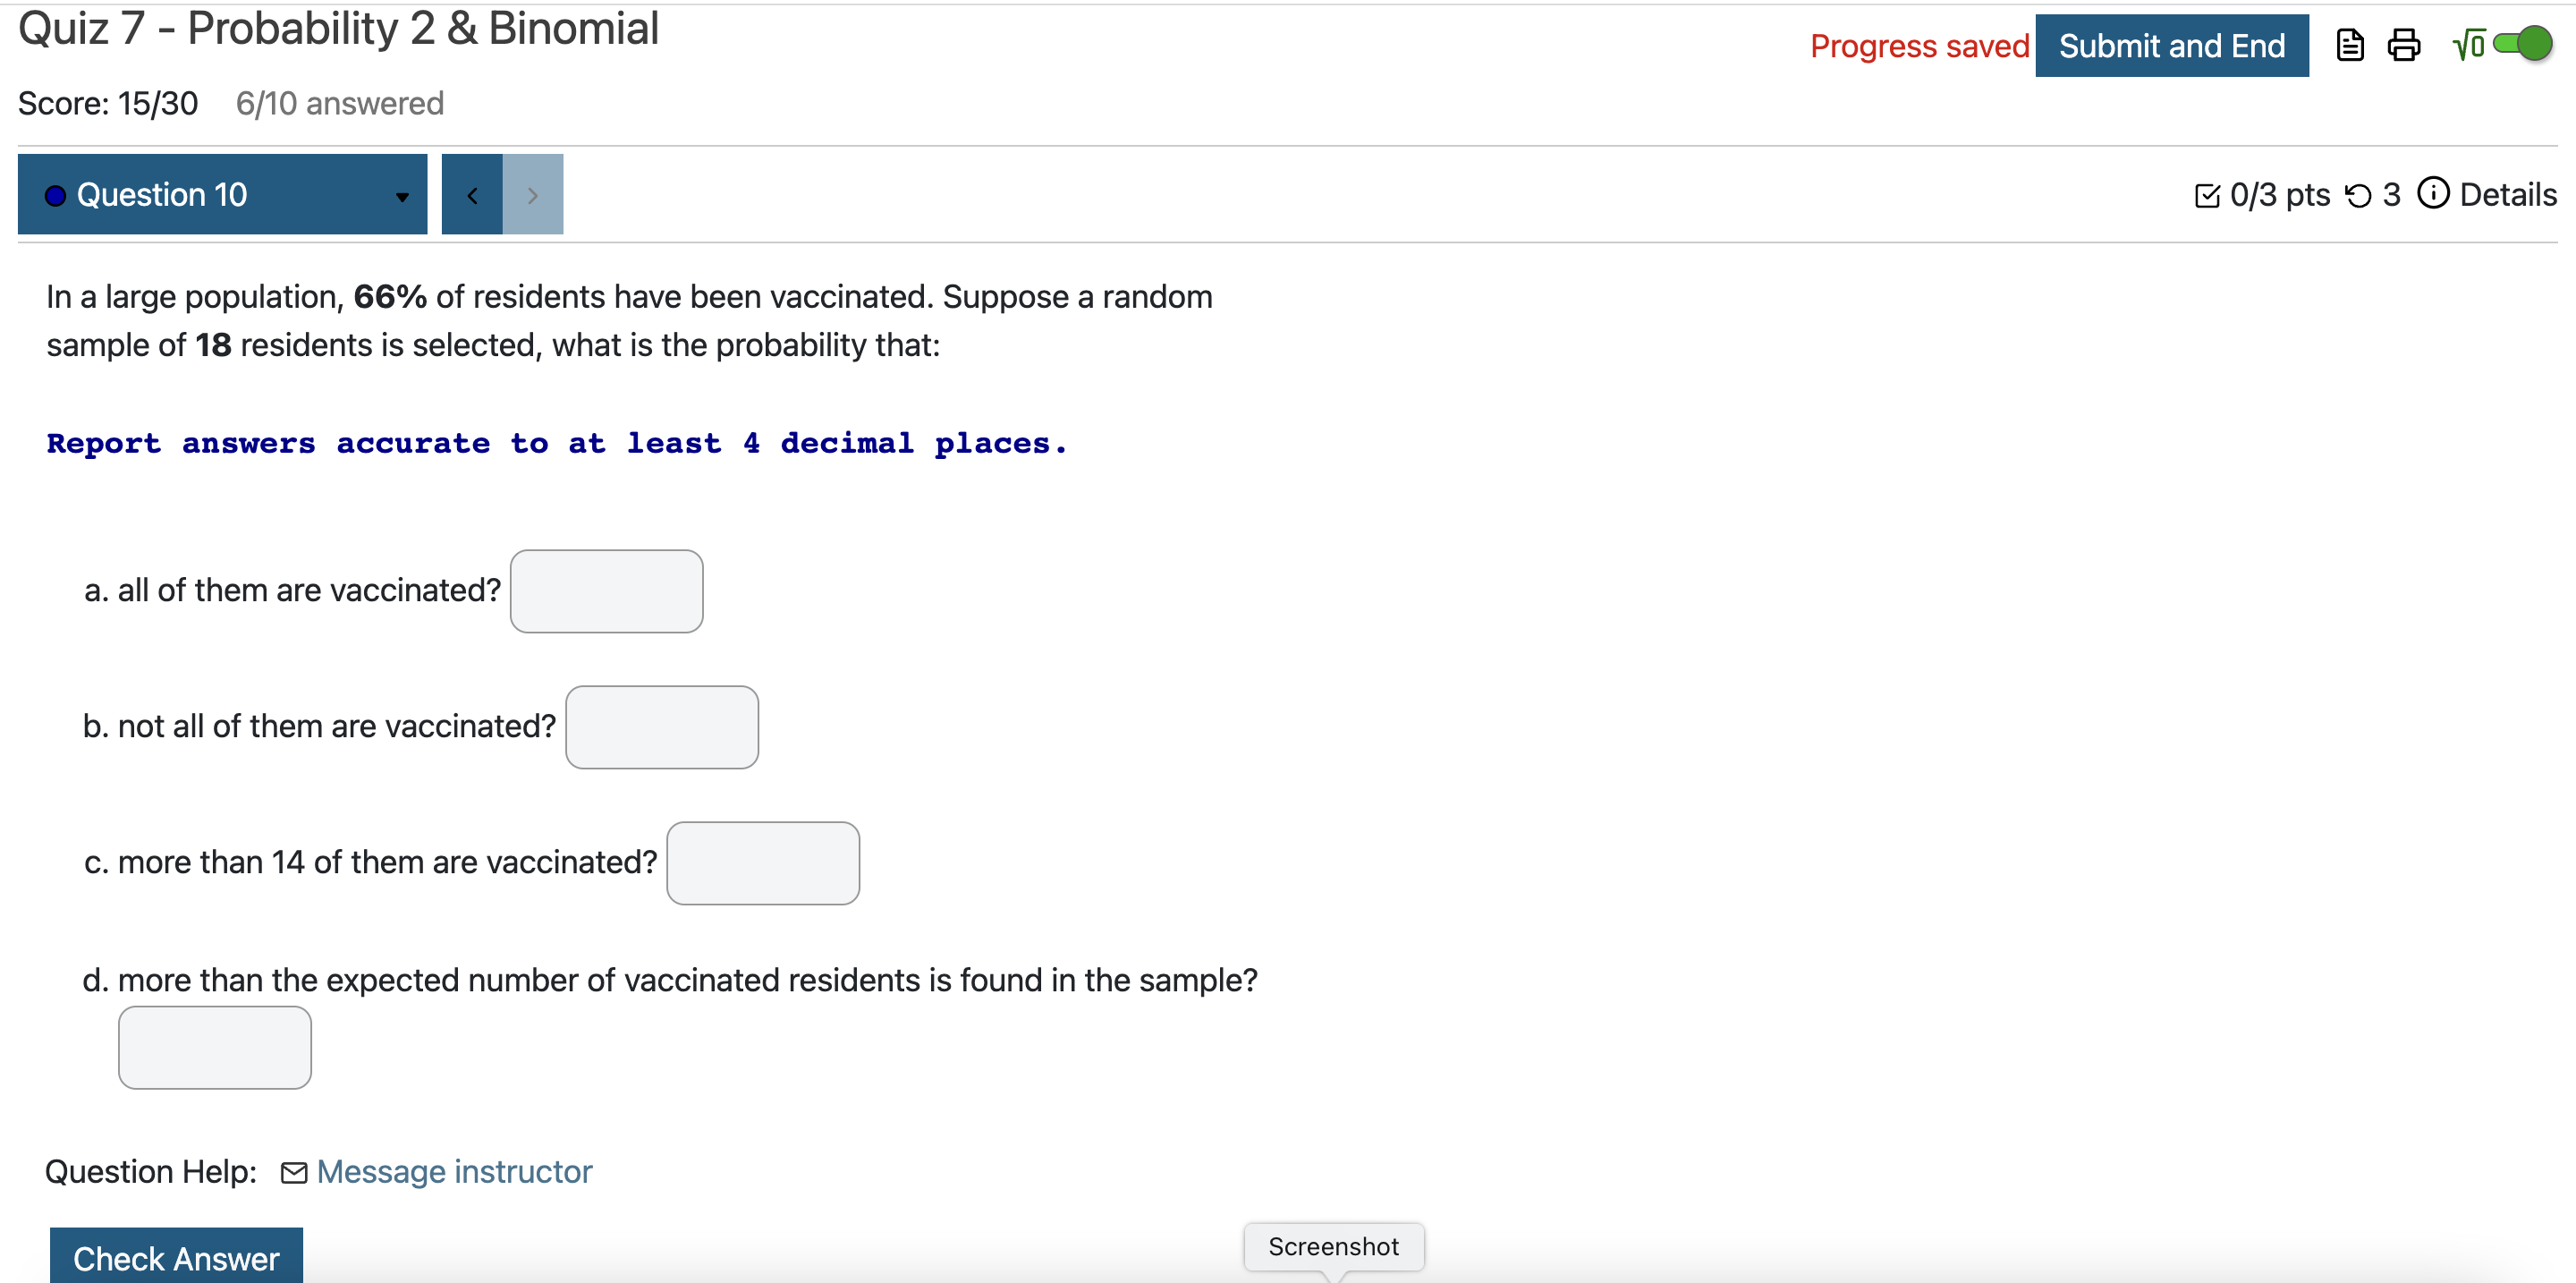Click the blue radio dot beside Question 10
The height and width of the screenshot is (1283, 2576).
coord(55,194)
